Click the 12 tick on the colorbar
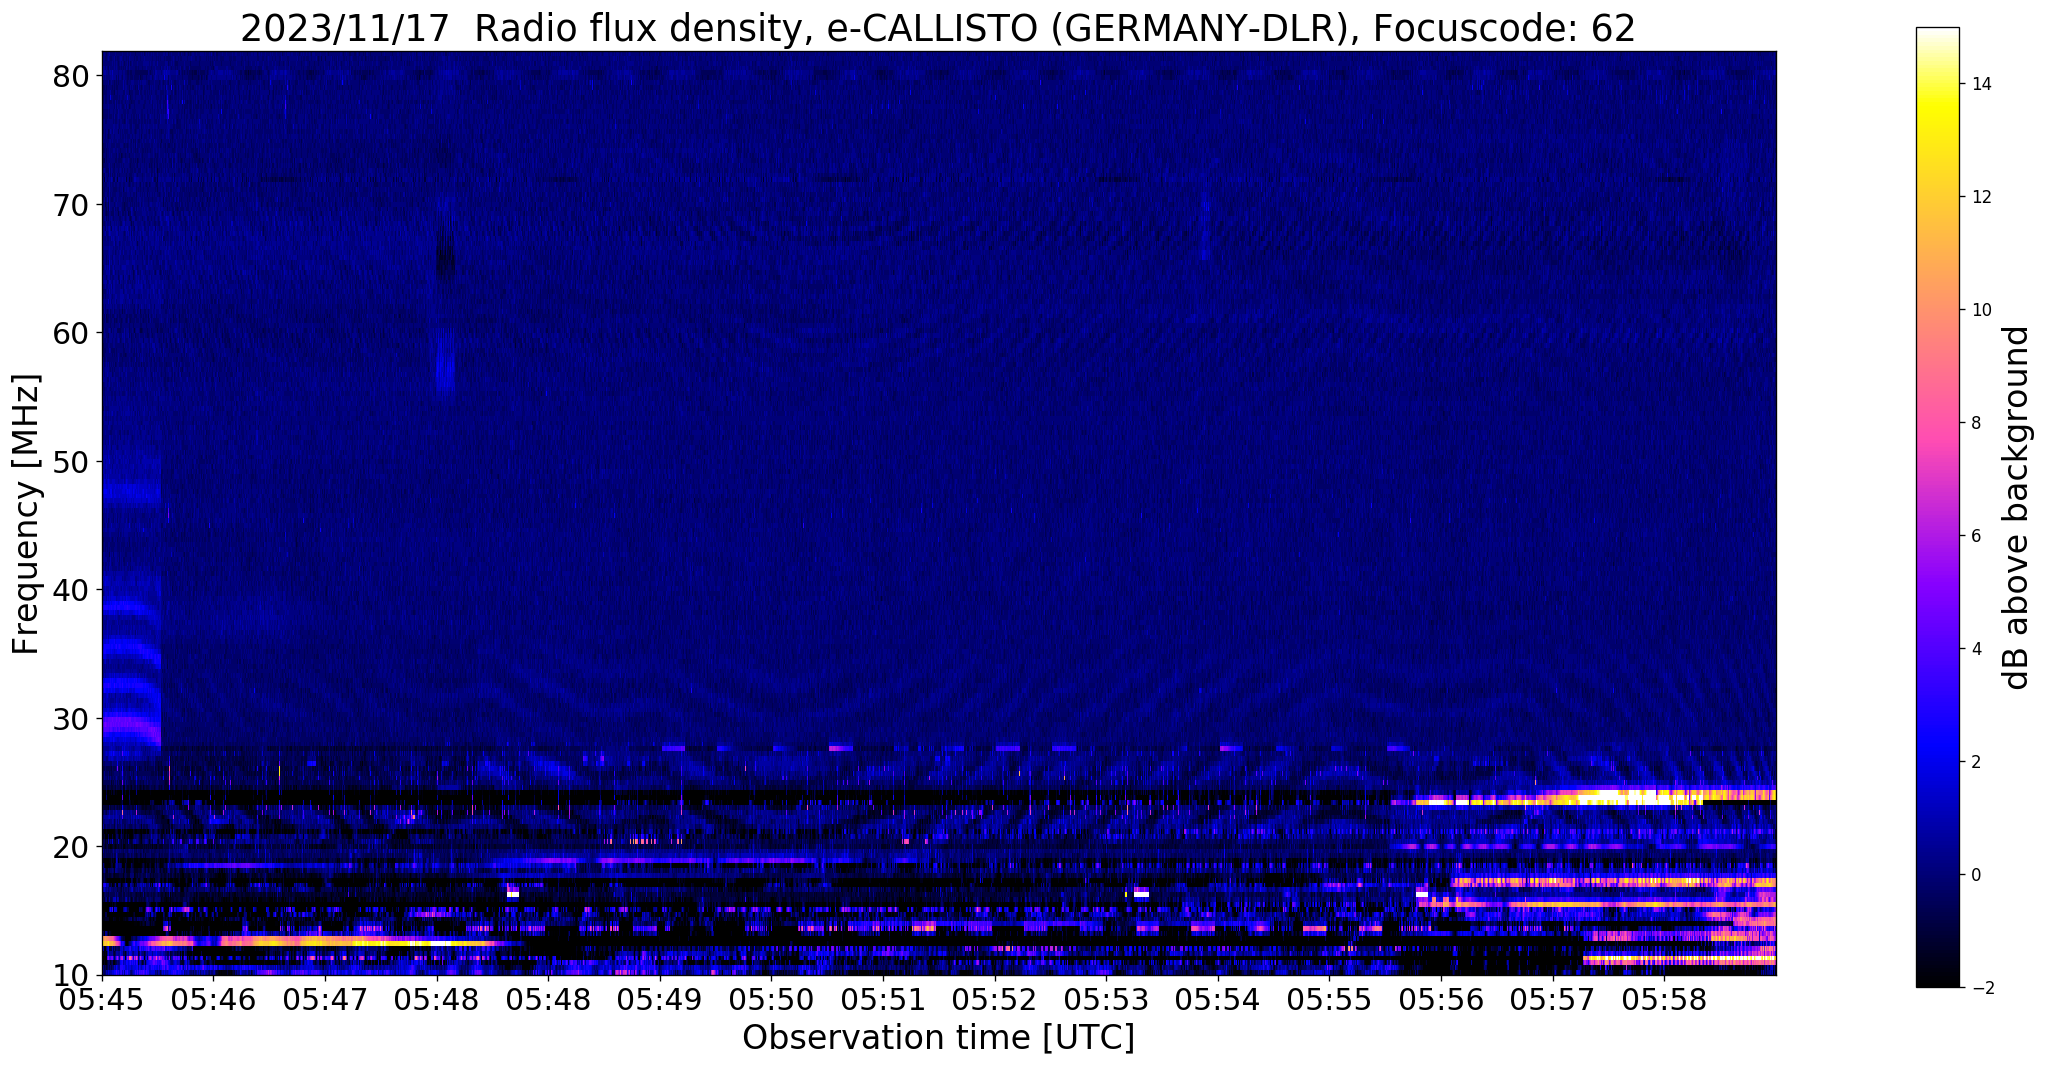 1981,197
